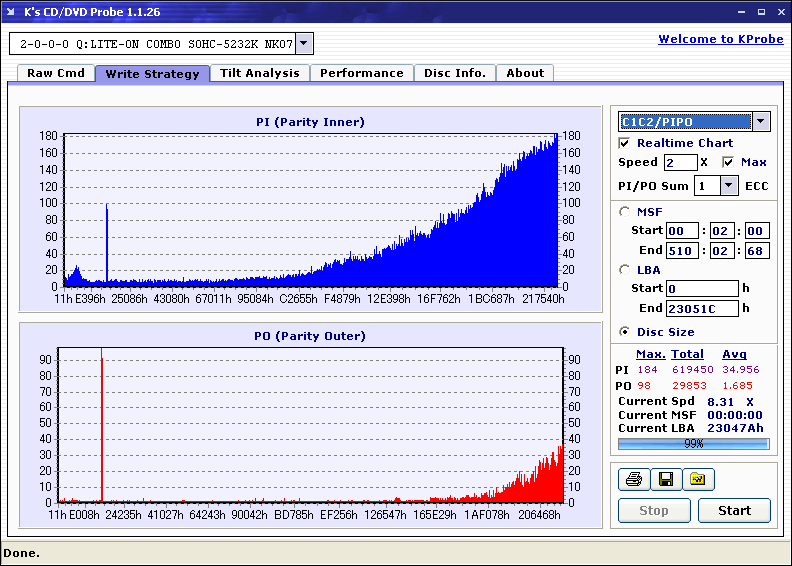Switch to the Raw Cmd tab
Viewport: 792px width, 566px height.
pos(56,73)
